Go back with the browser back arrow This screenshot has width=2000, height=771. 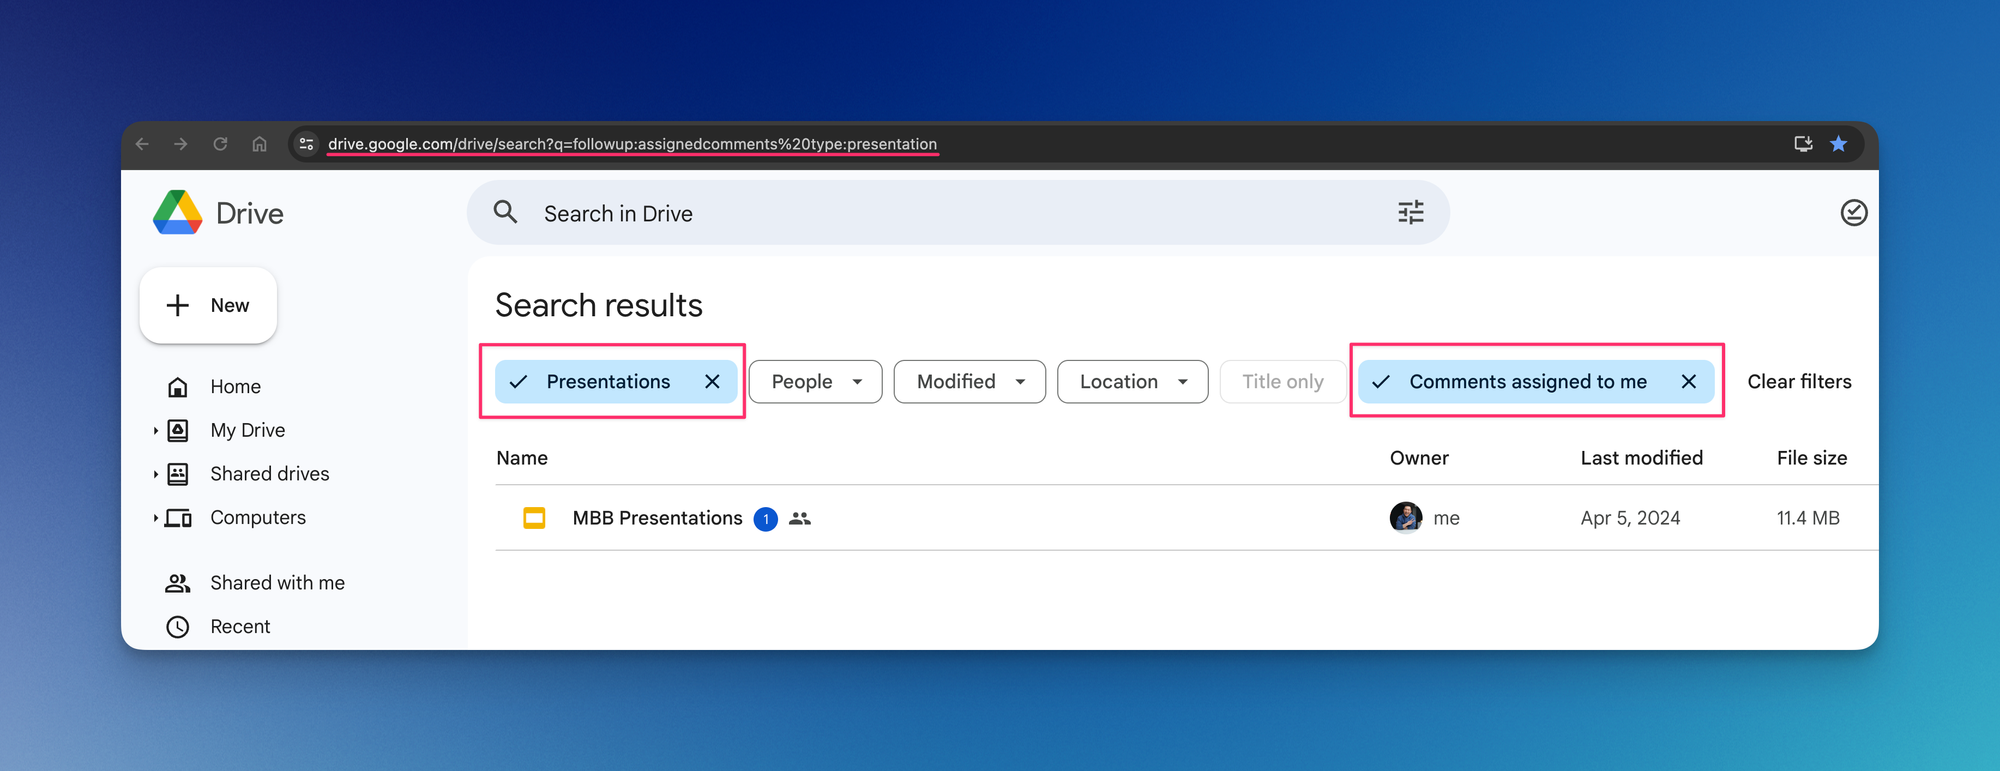pyautogui.click(x=142, y=144)
